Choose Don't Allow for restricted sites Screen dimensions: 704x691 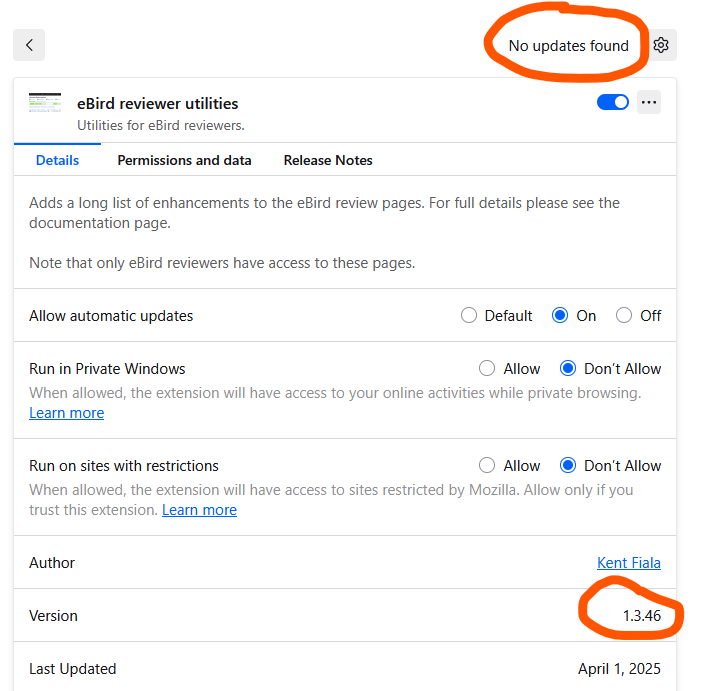pos(568,466)
